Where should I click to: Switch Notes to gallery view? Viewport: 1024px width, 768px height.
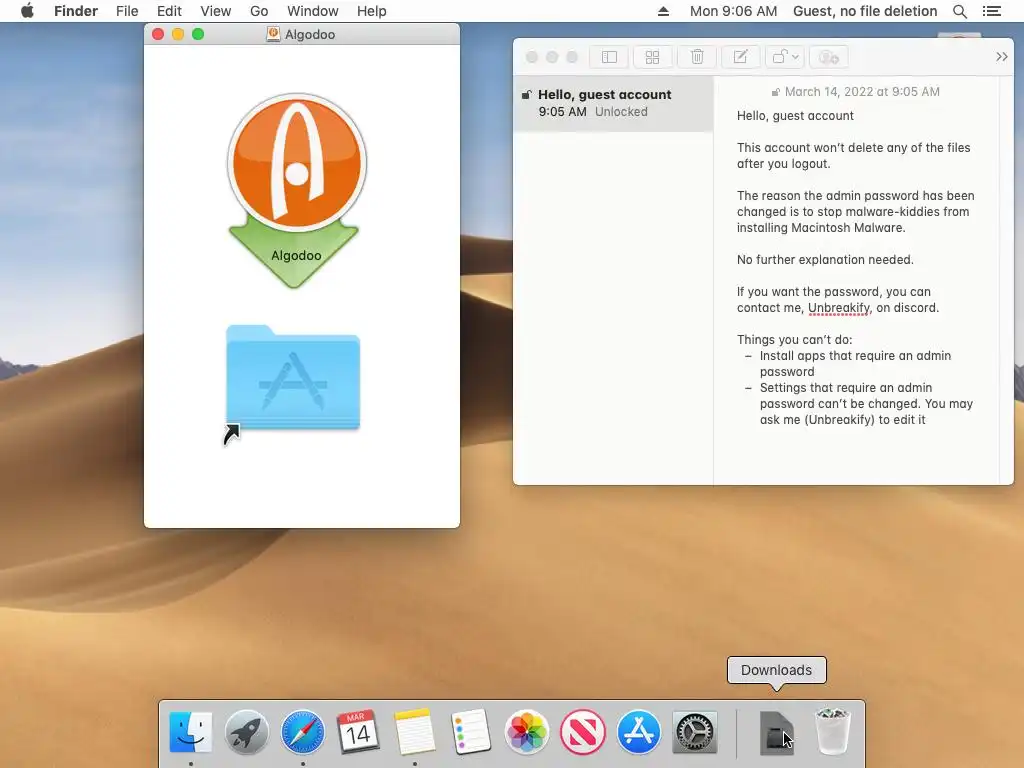click(x=652, y=57)
